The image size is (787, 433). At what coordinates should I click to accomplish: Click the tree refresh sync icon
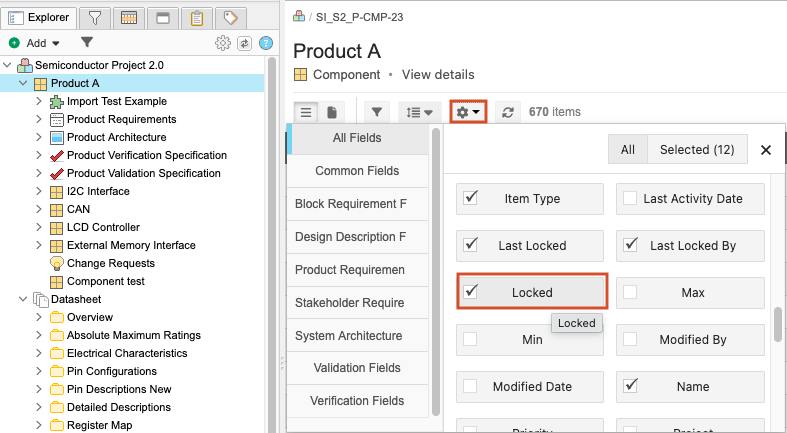[x=244, y=43]
